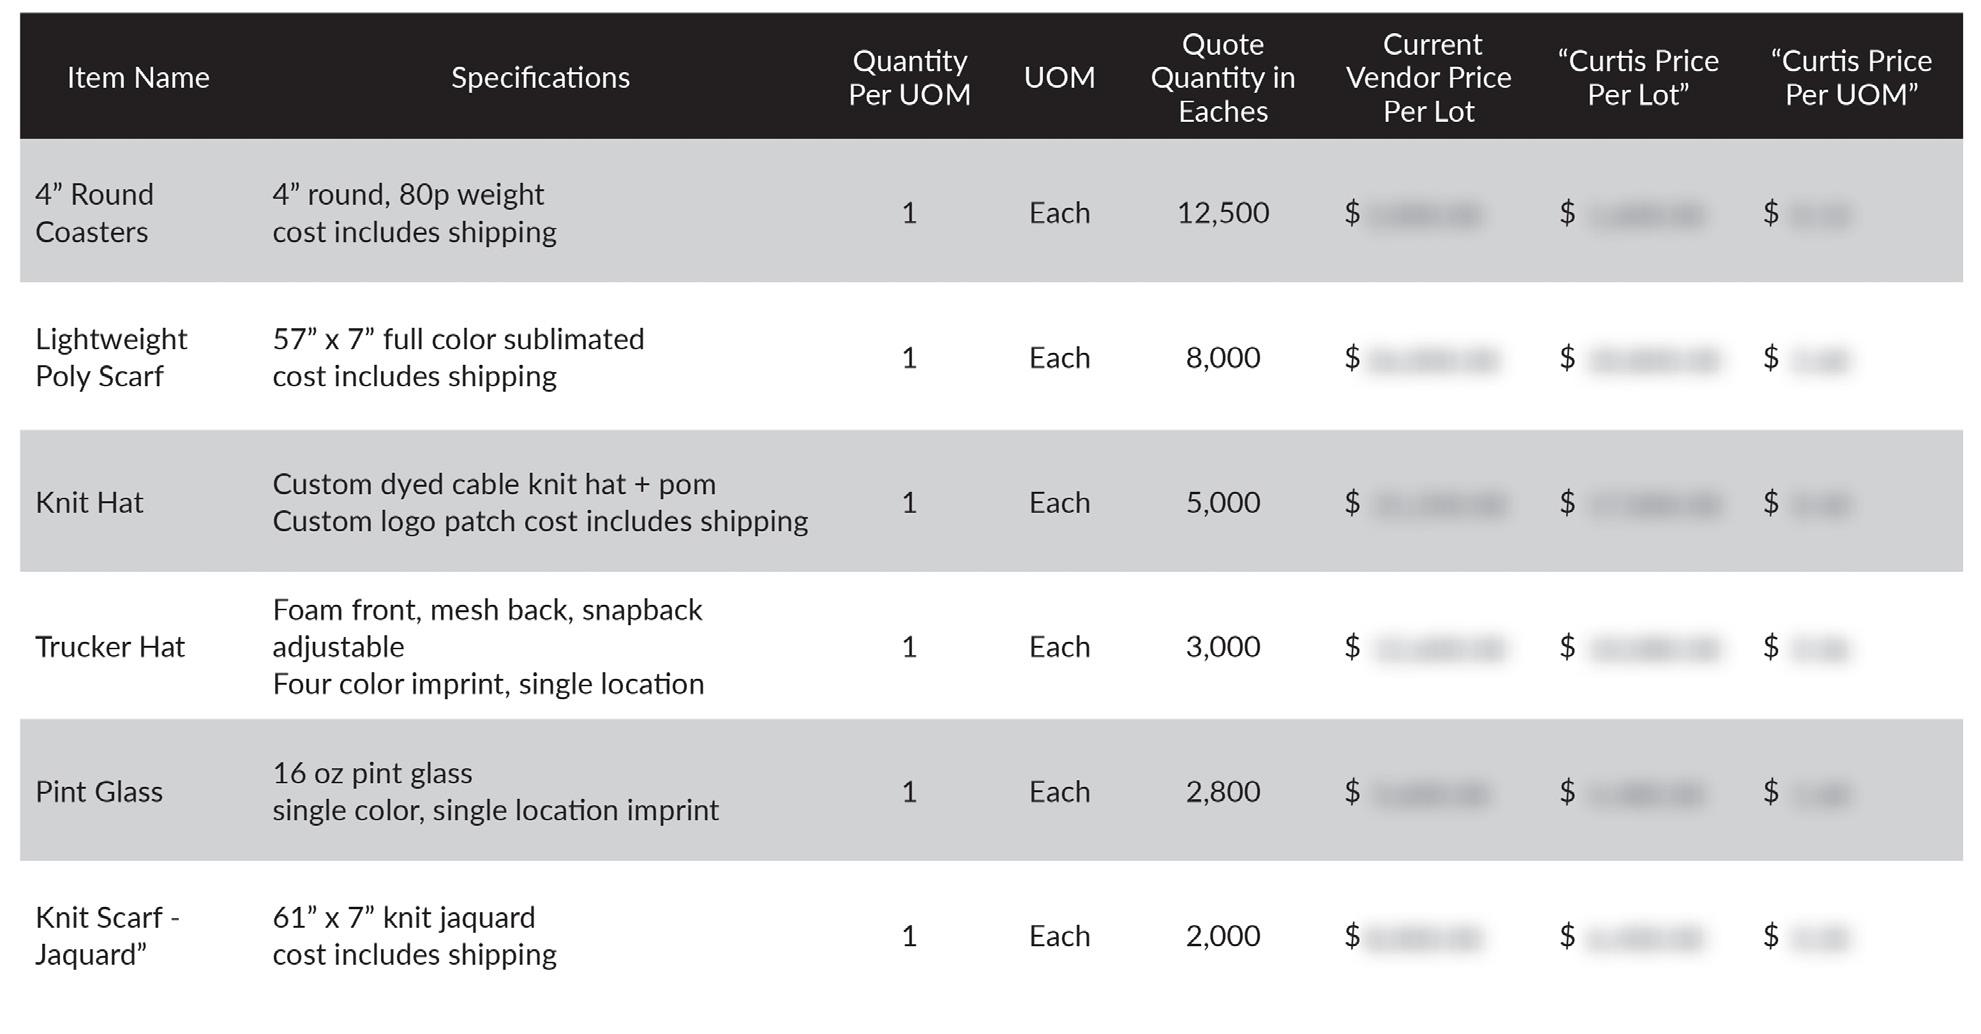Click the Curtis Price Per UOM header

1851,77
